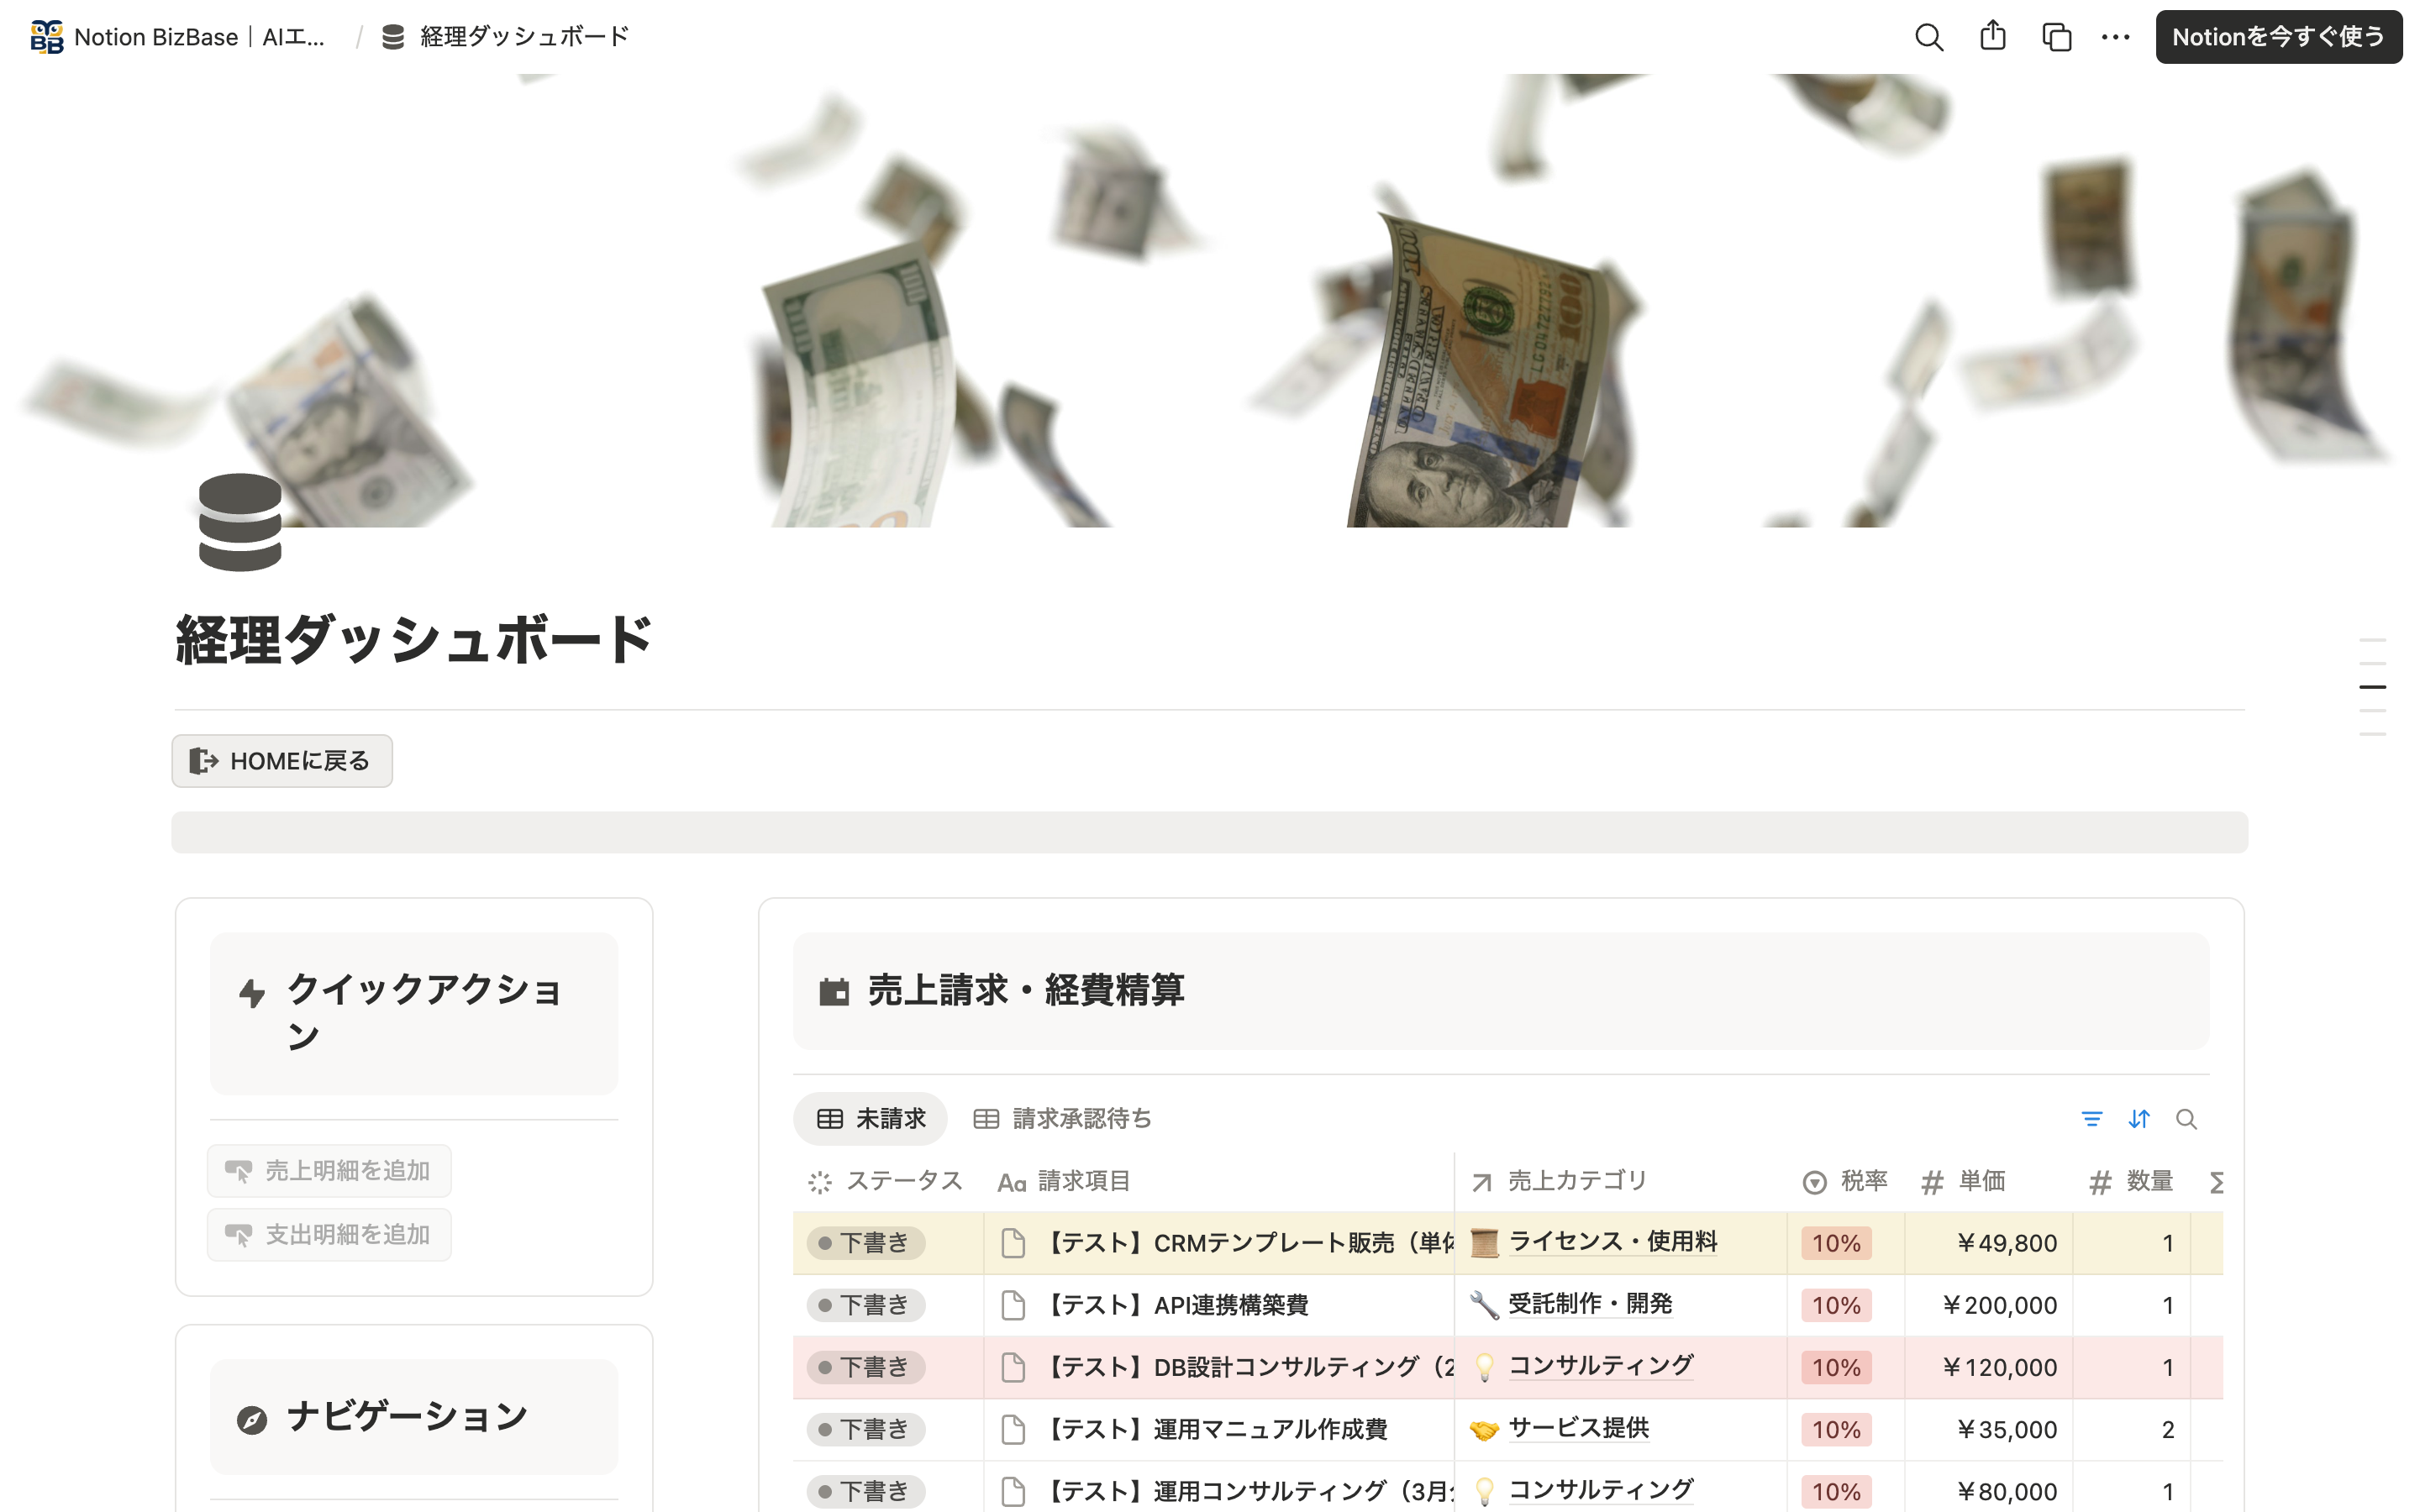This screenshot has height=1512, width=2420.
Task: Click 支出明細を追加 button
Action: 329,1235
